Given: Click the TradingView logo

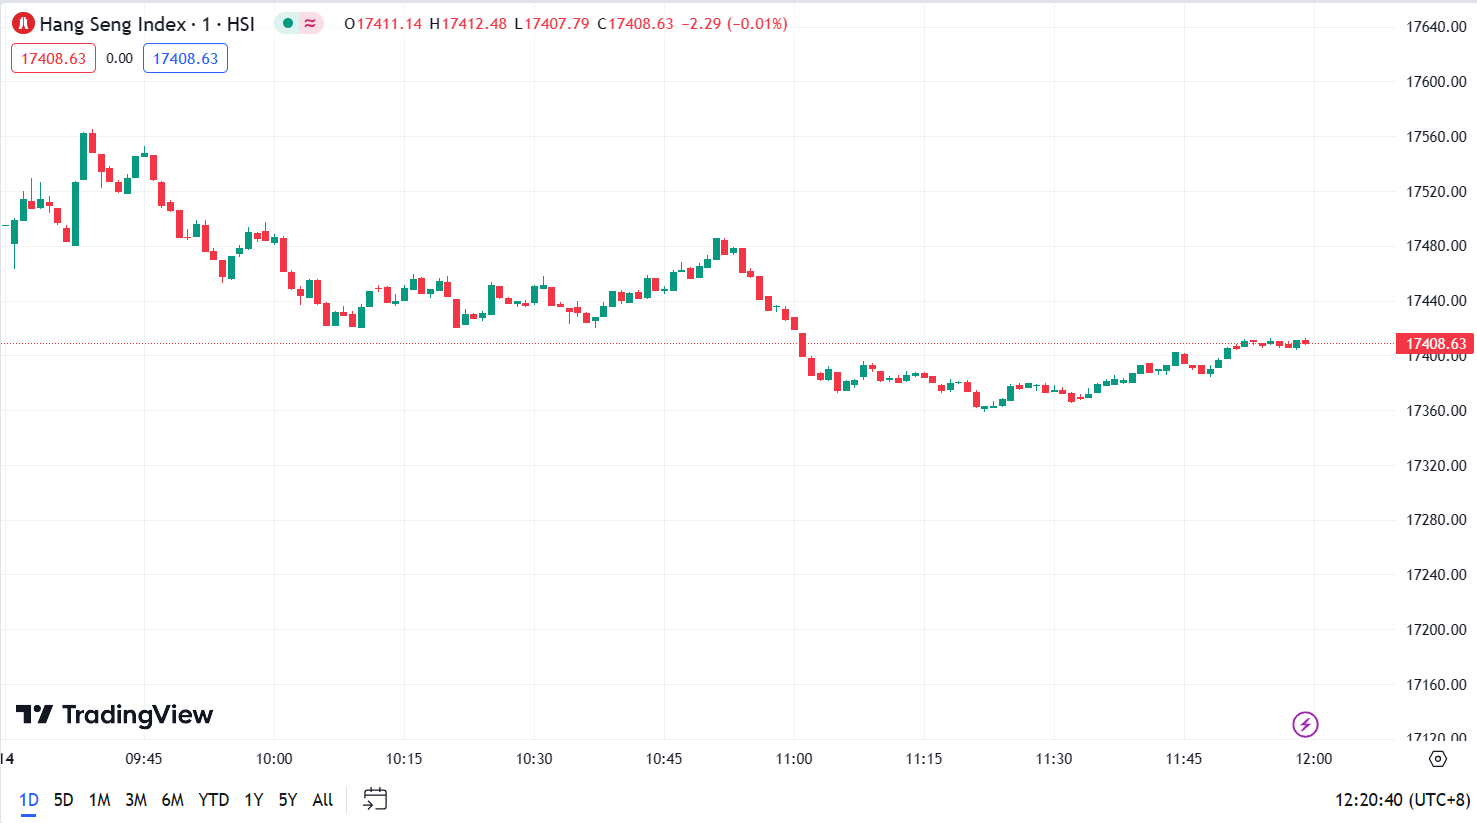Looking at the screenshot, I should coord(114,715).
